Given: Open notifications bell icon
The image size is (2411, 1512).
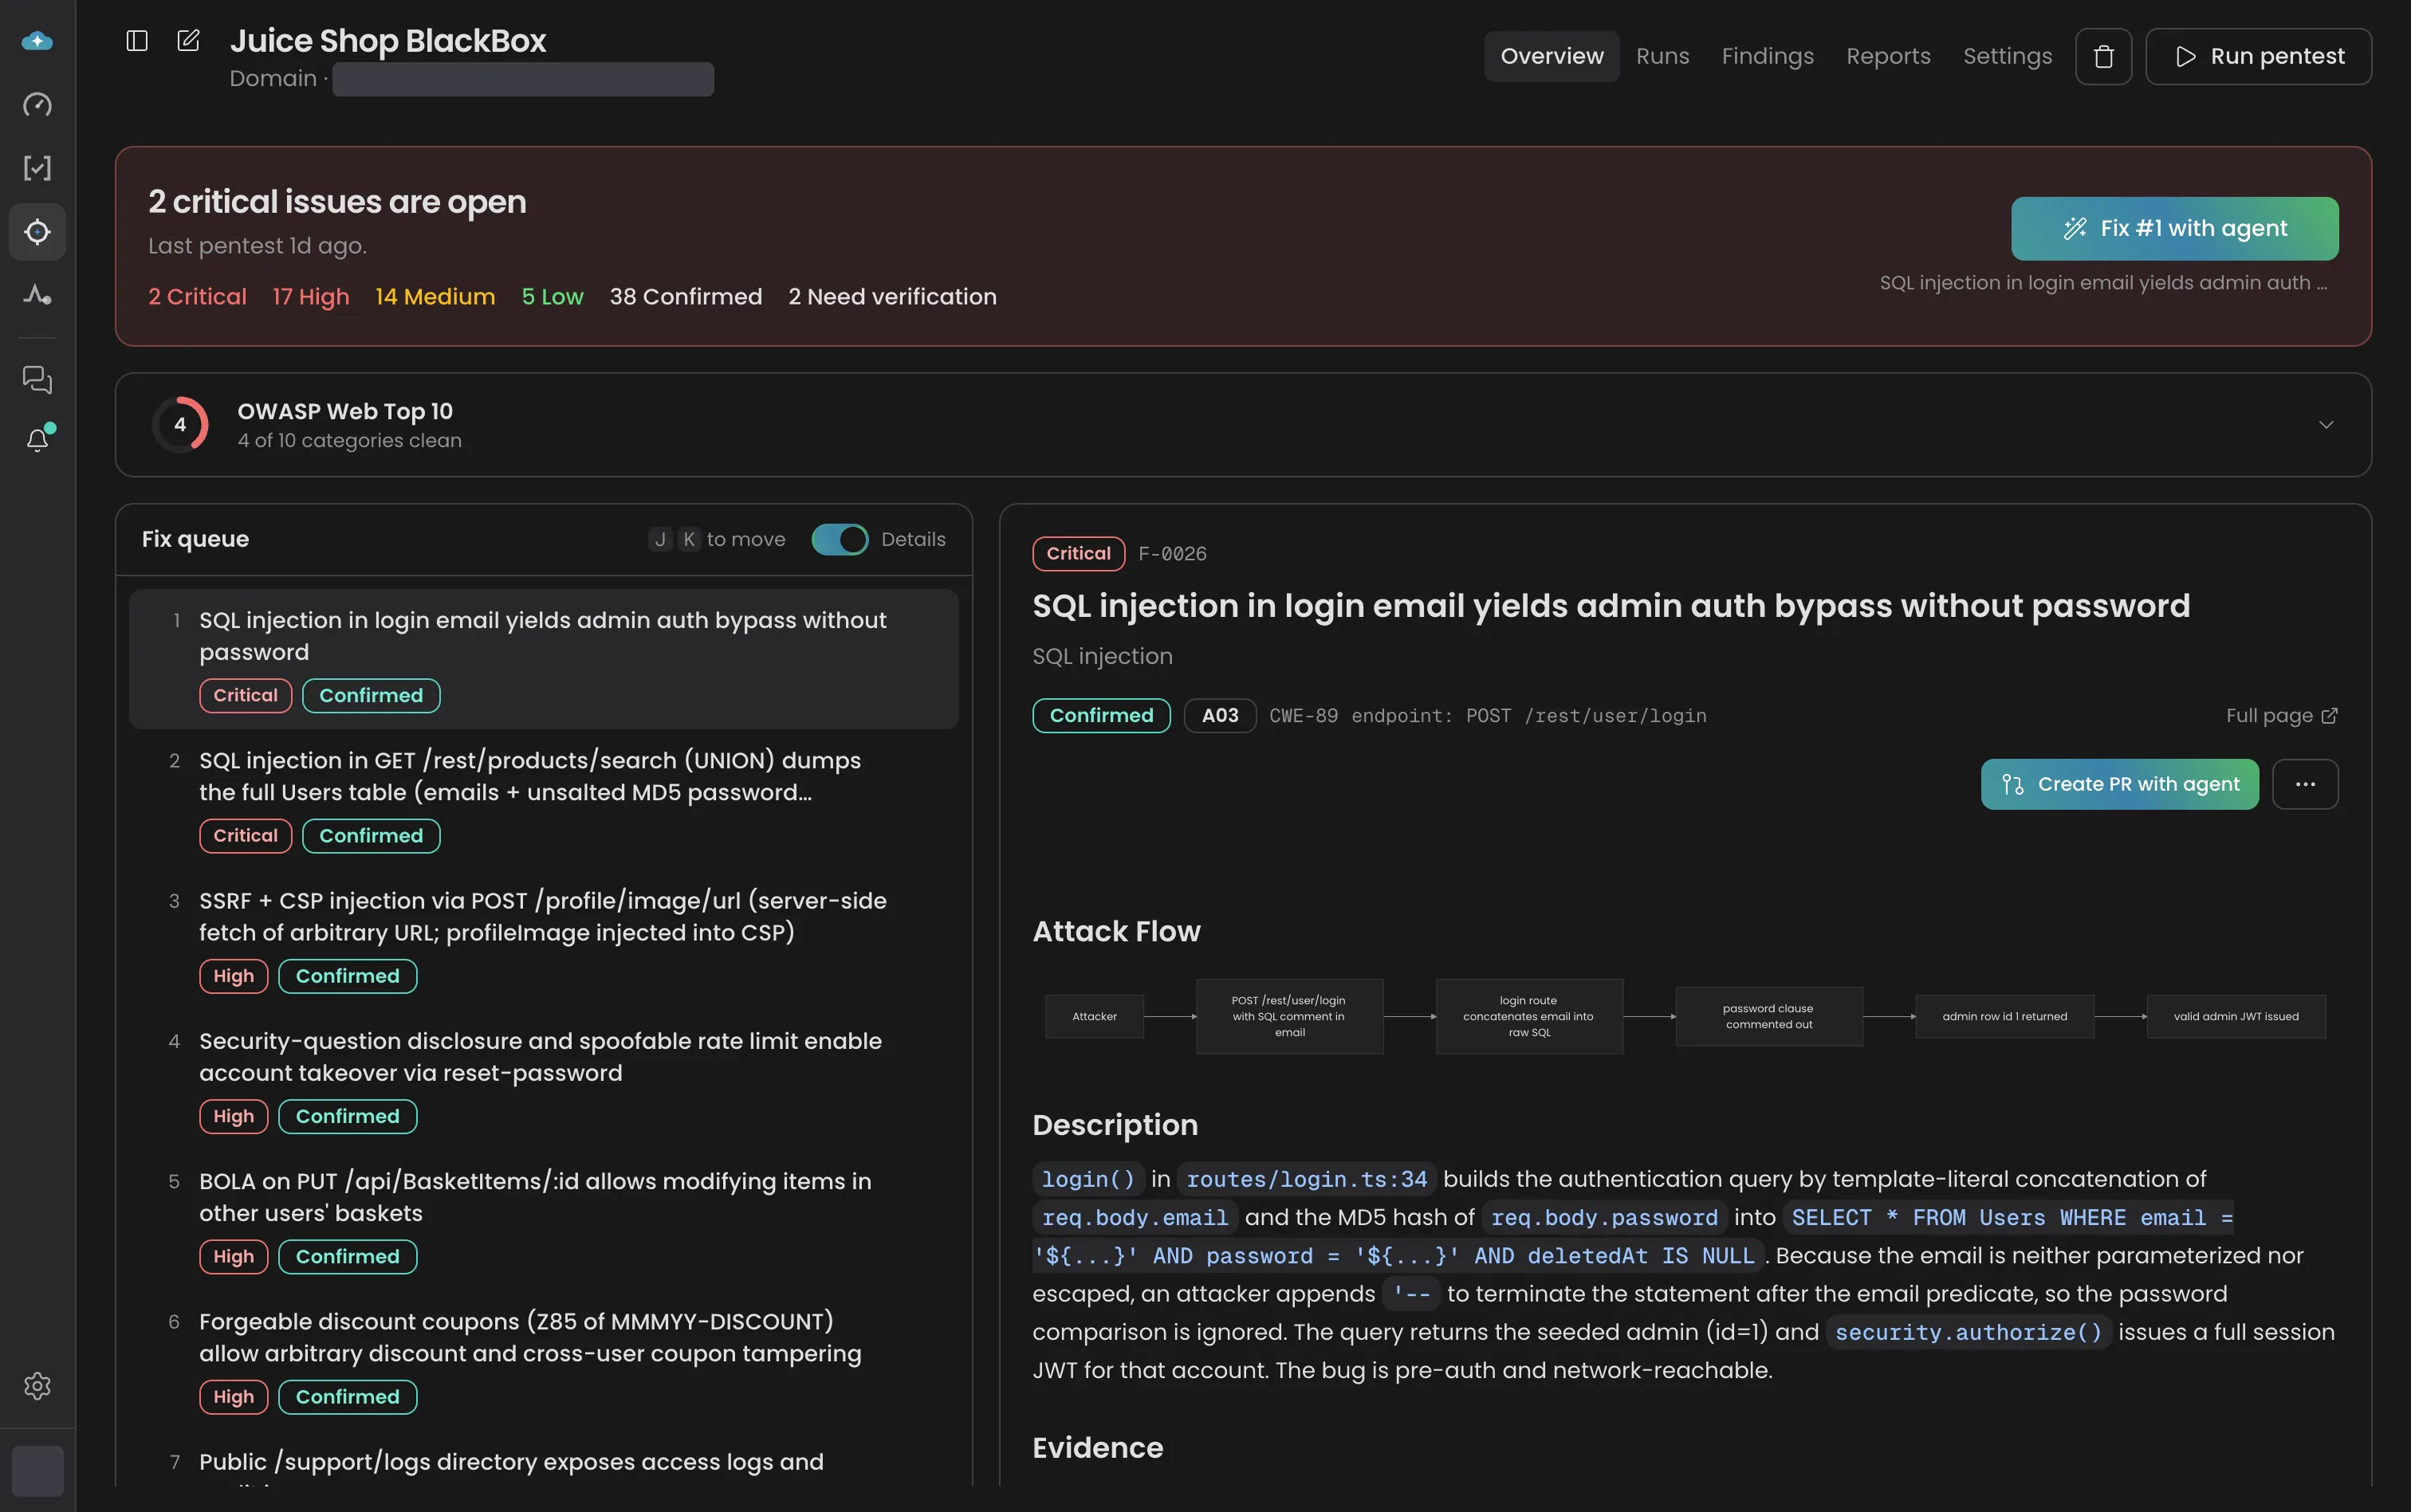Looking at the screenshot, I should [x=38, y=439].
